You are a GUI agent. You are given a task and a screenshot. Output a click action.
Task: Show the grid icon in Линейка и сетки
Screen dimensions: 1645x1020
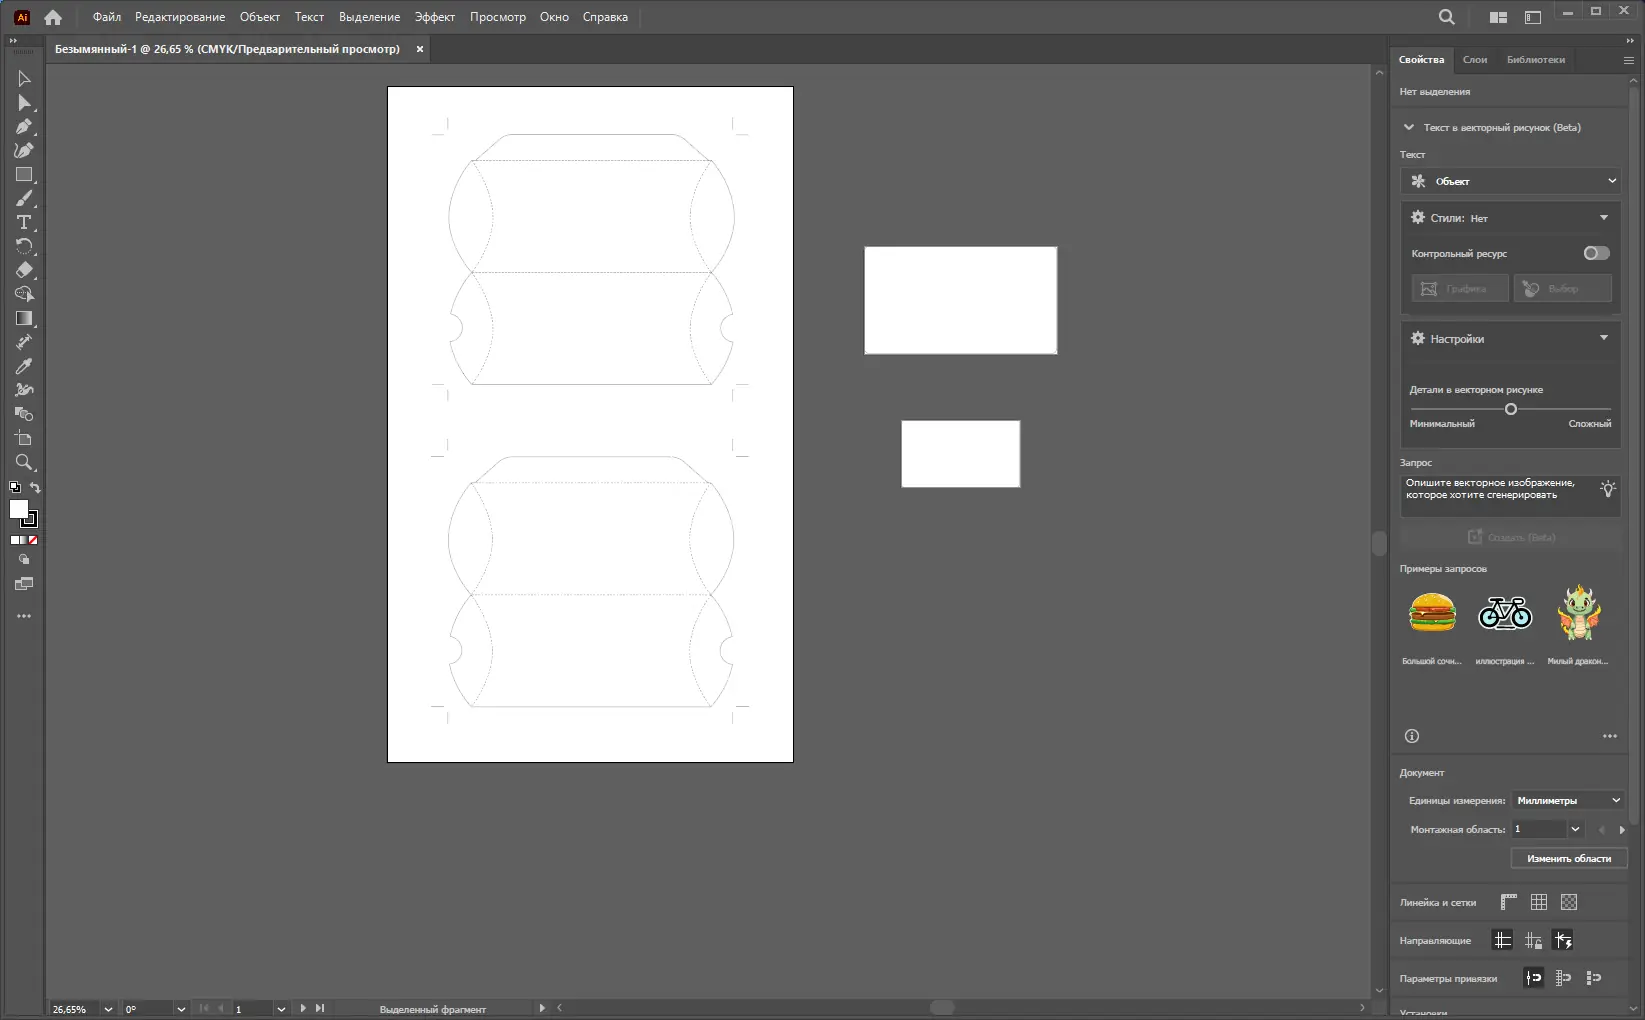click(1539, 902)
